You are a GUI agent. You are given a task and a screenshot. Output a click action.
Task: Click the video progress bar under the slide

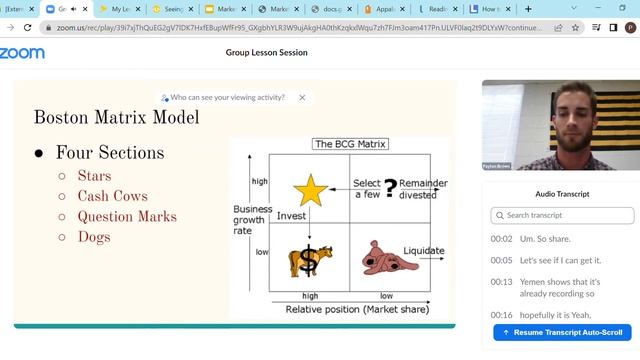235,326
